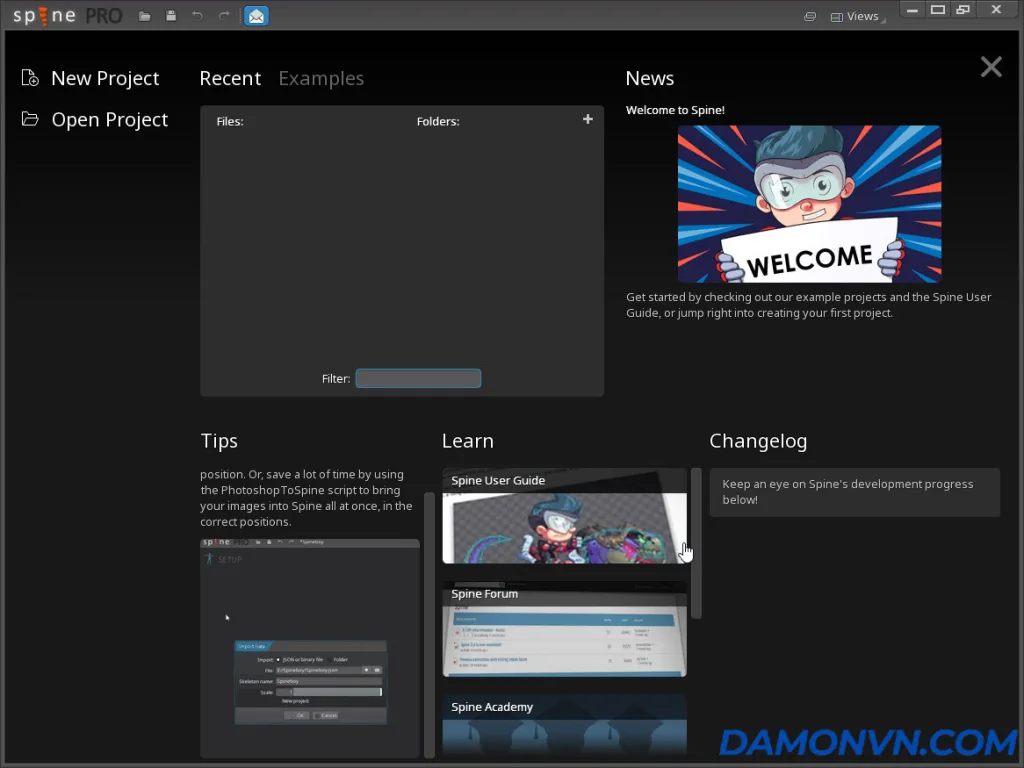This screenshot has width=1024, height=768.
Task: Click the save disk icon in toolbar
Action: (171, 16)
